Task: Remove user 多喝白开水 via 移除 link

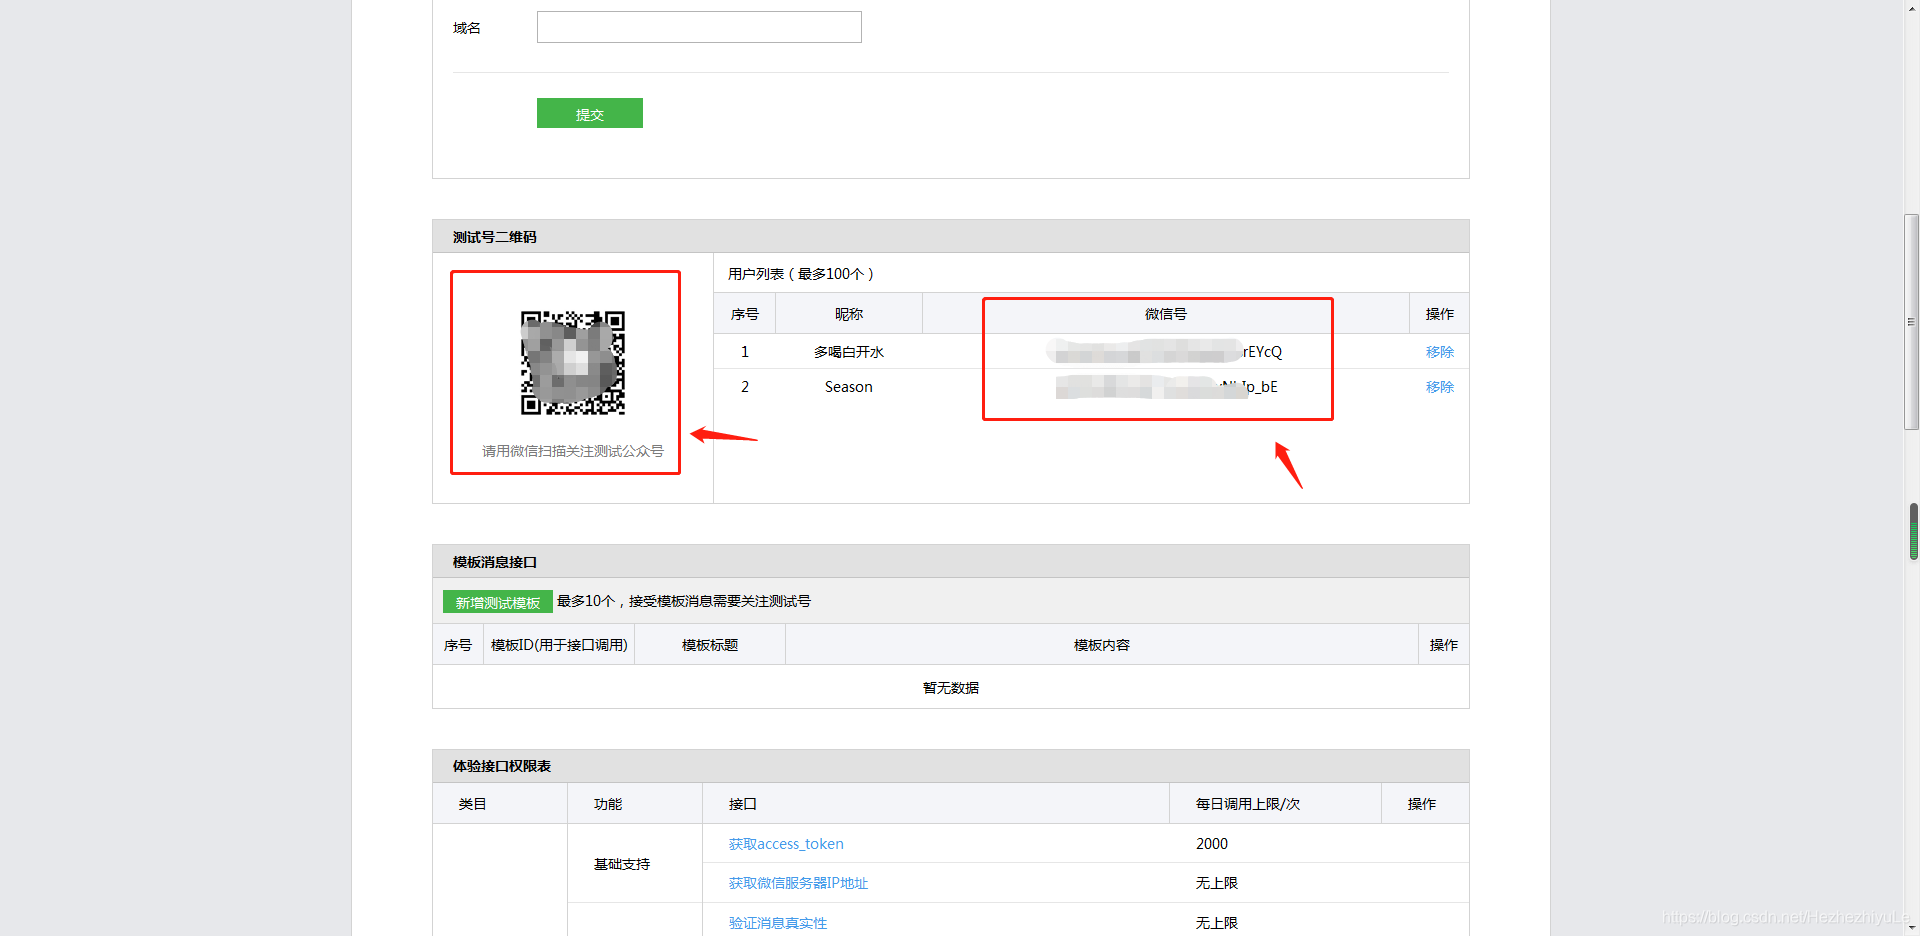Action: (x=1439, y=352)
